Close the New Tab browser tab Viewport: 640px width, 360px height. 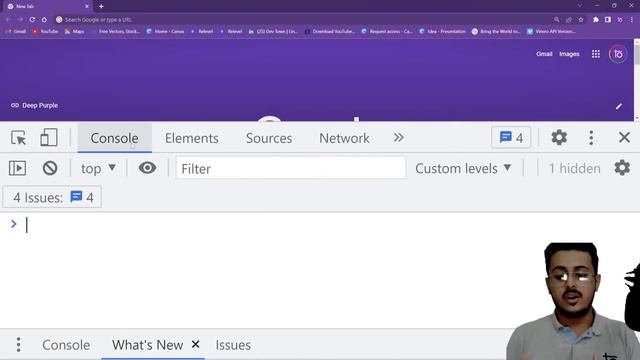[87, 7]
